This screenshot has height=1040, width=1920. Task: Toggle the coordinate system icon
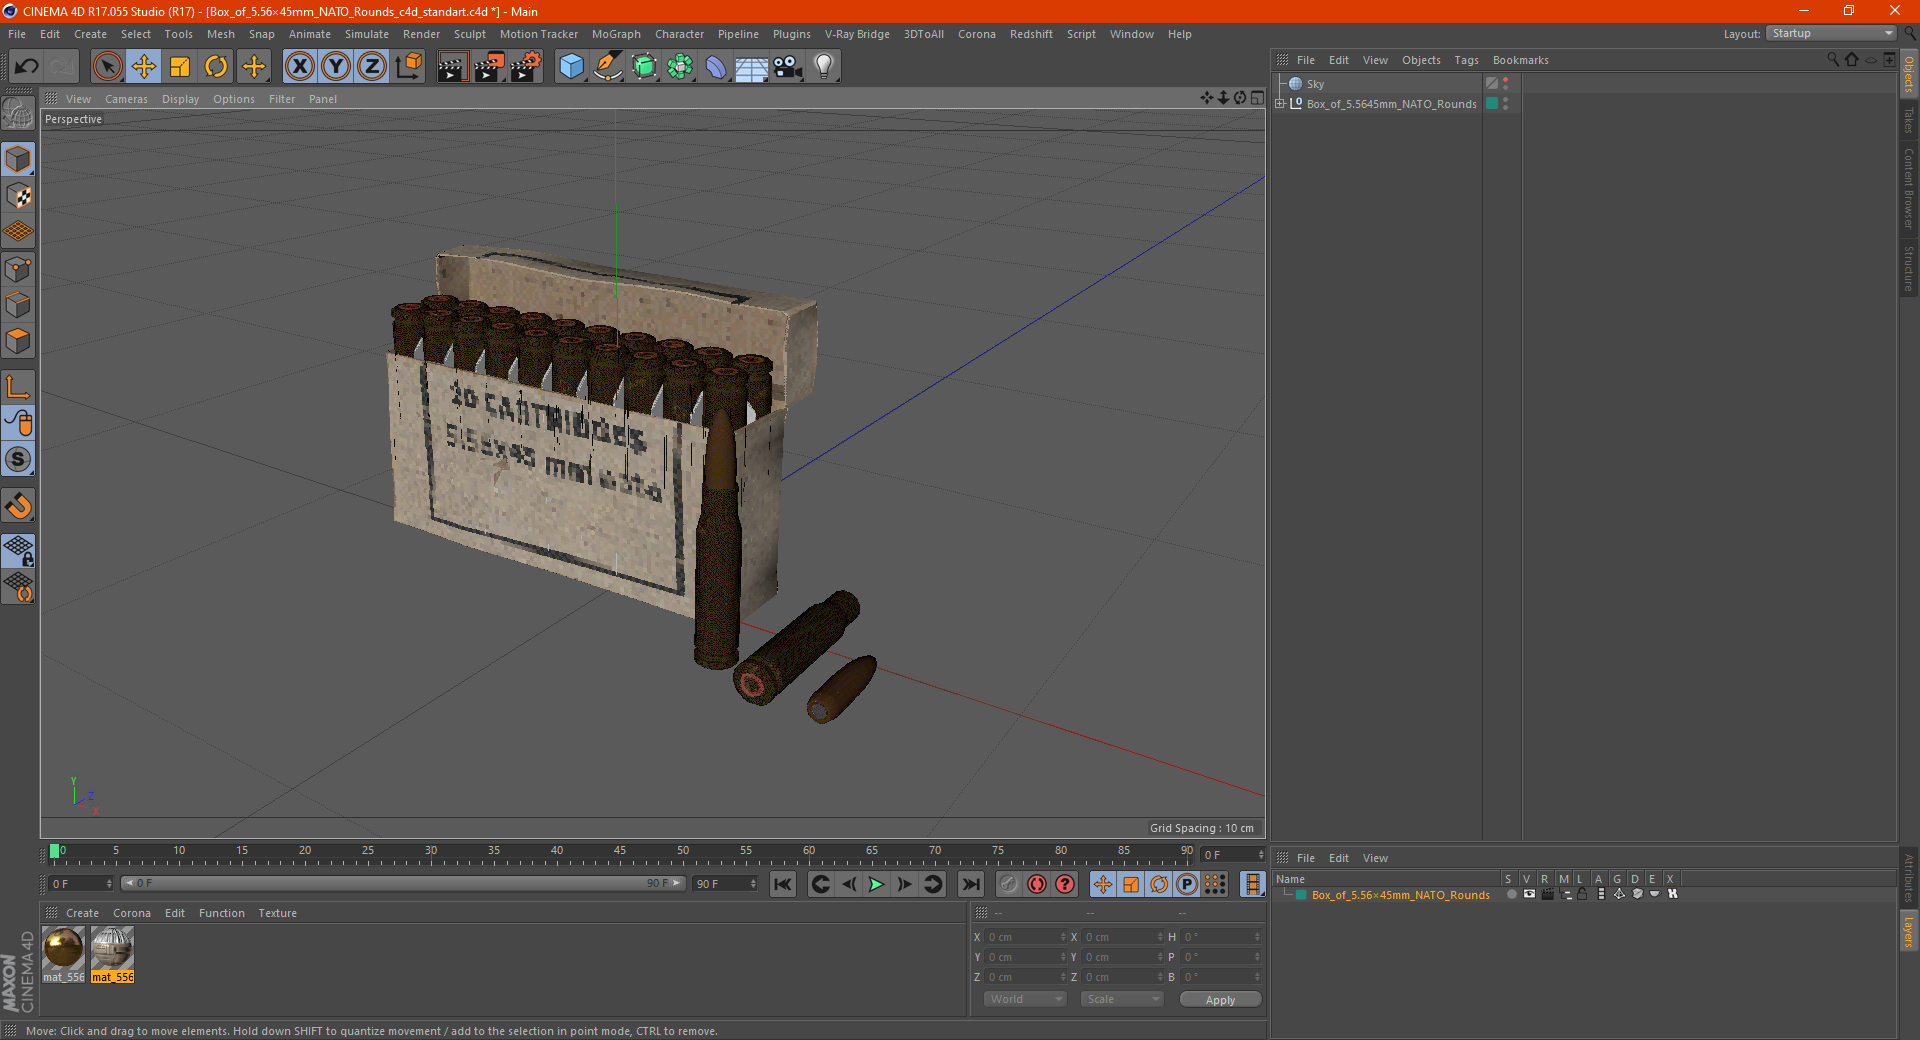pyautogui.click(x=409, y=67)
